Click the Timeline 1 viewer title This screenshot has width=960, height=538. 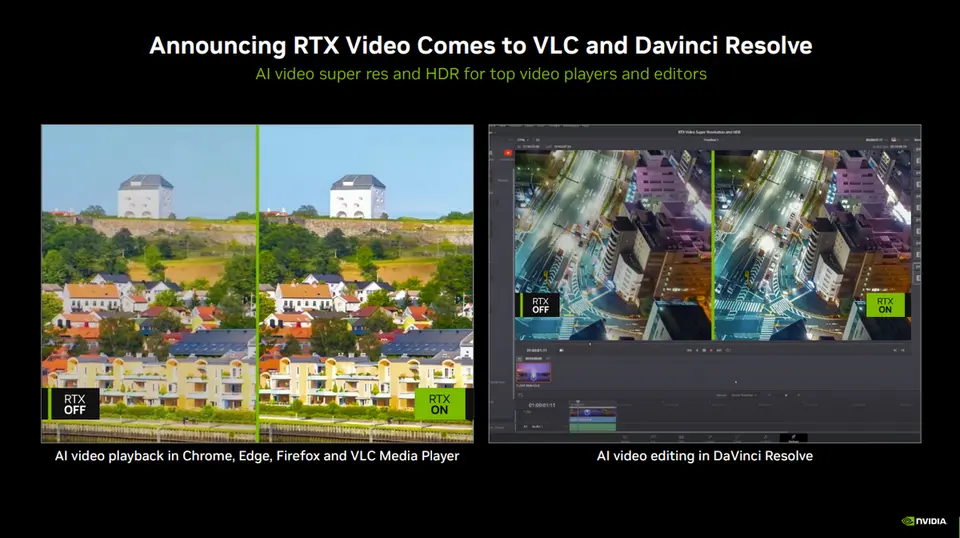tap(710, 140)
